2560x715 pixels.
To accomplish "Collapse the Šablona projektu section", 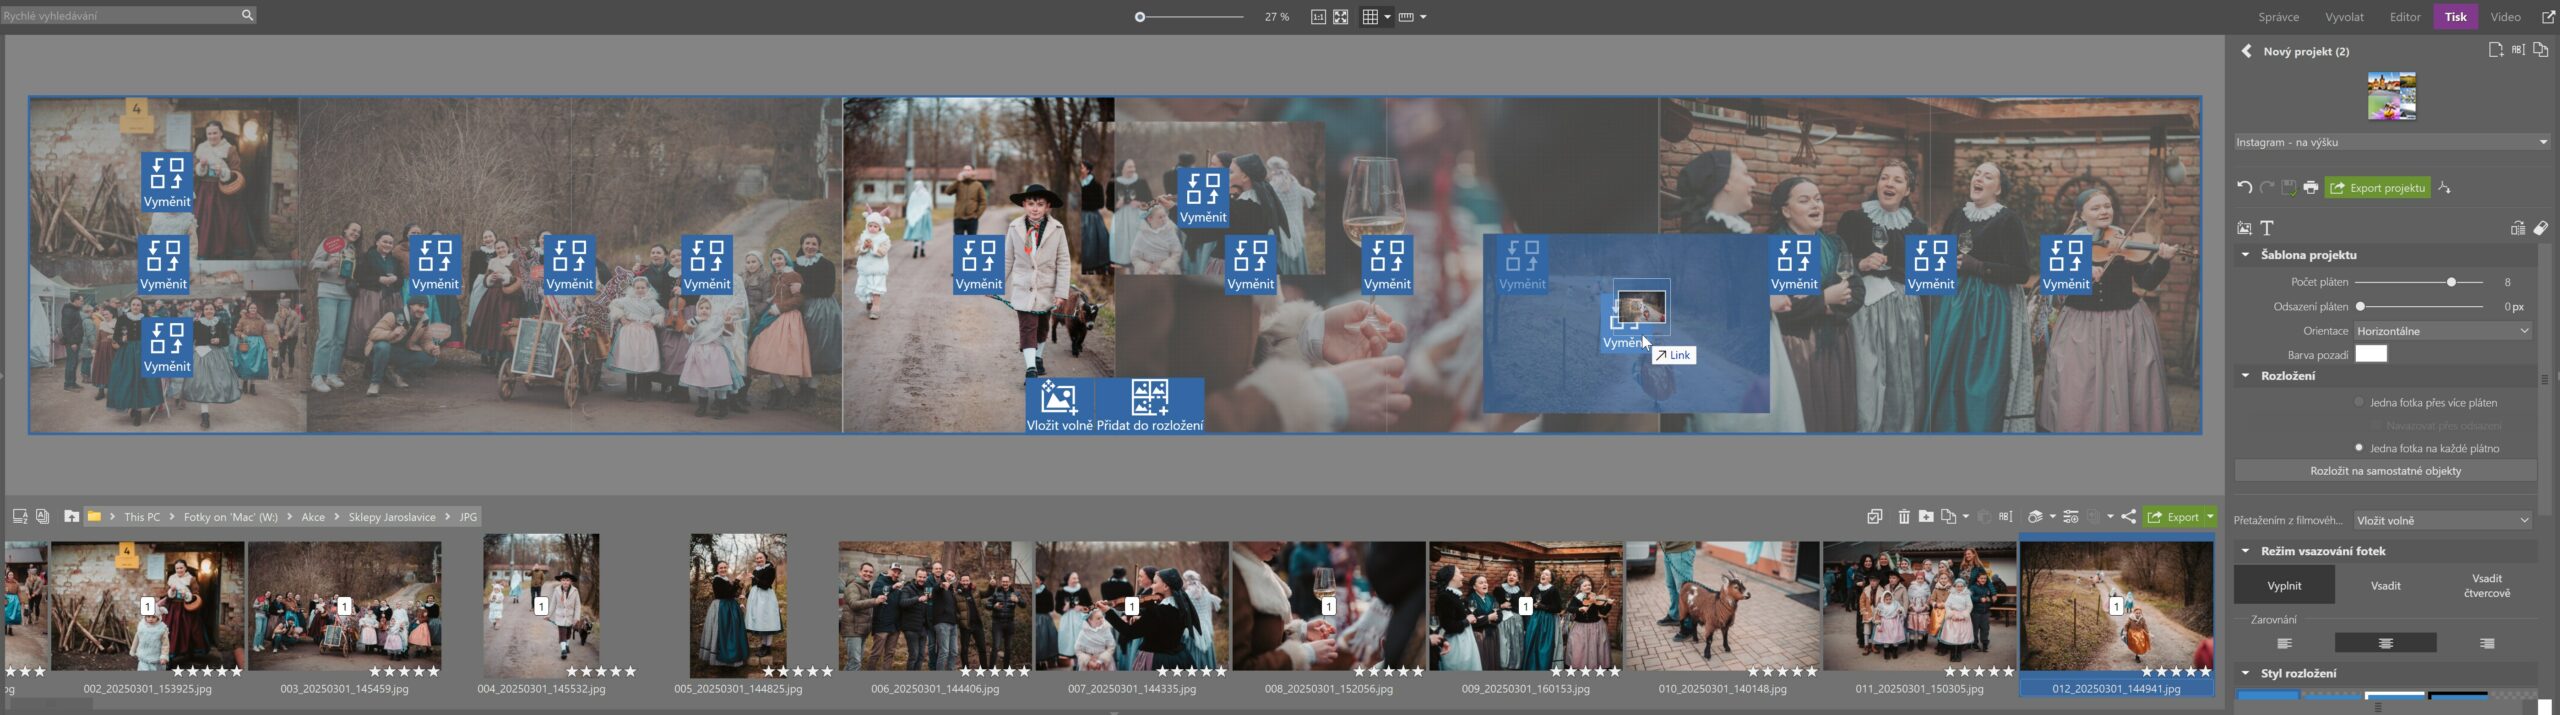I will 2246,255.
